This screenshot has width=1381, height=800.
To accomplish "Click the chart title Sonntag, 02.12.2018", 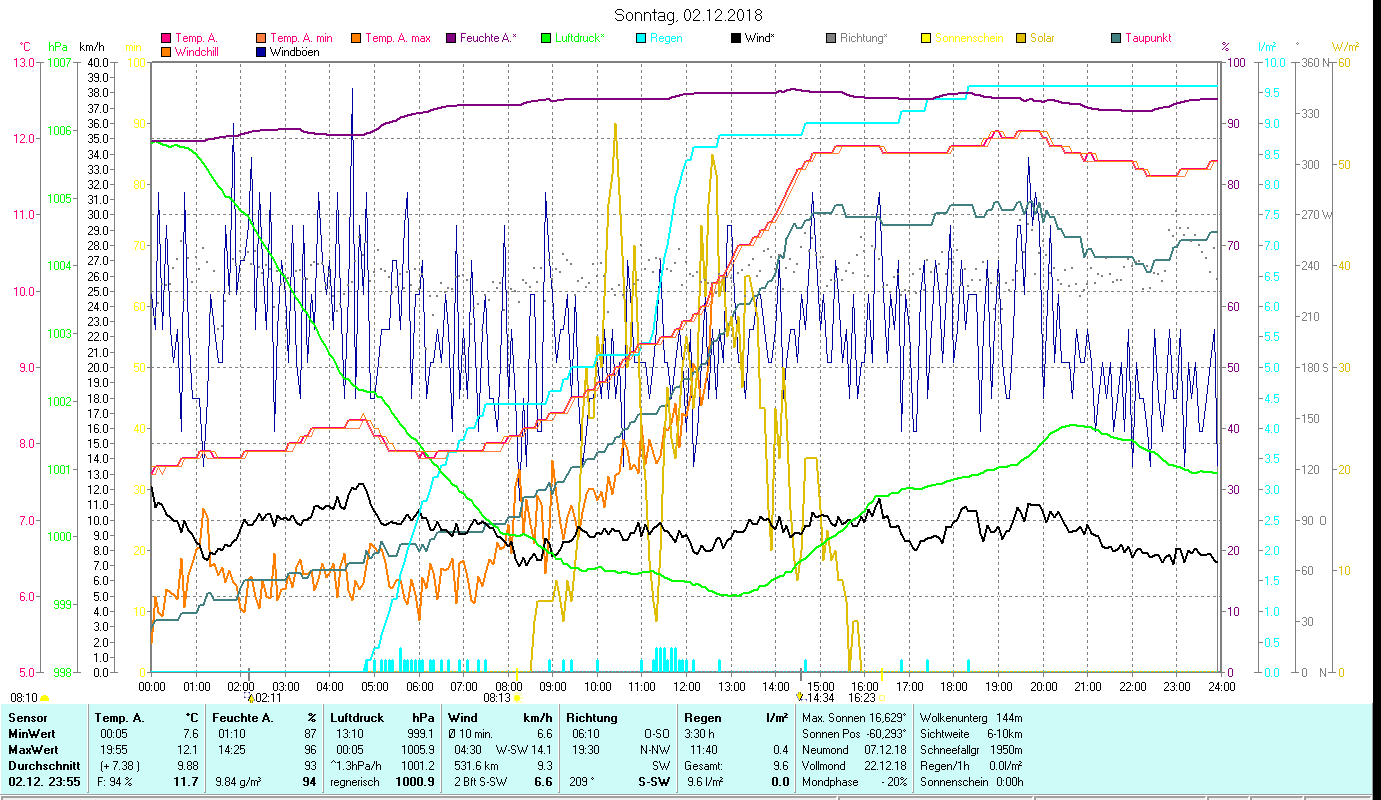I will pos(688,15).
